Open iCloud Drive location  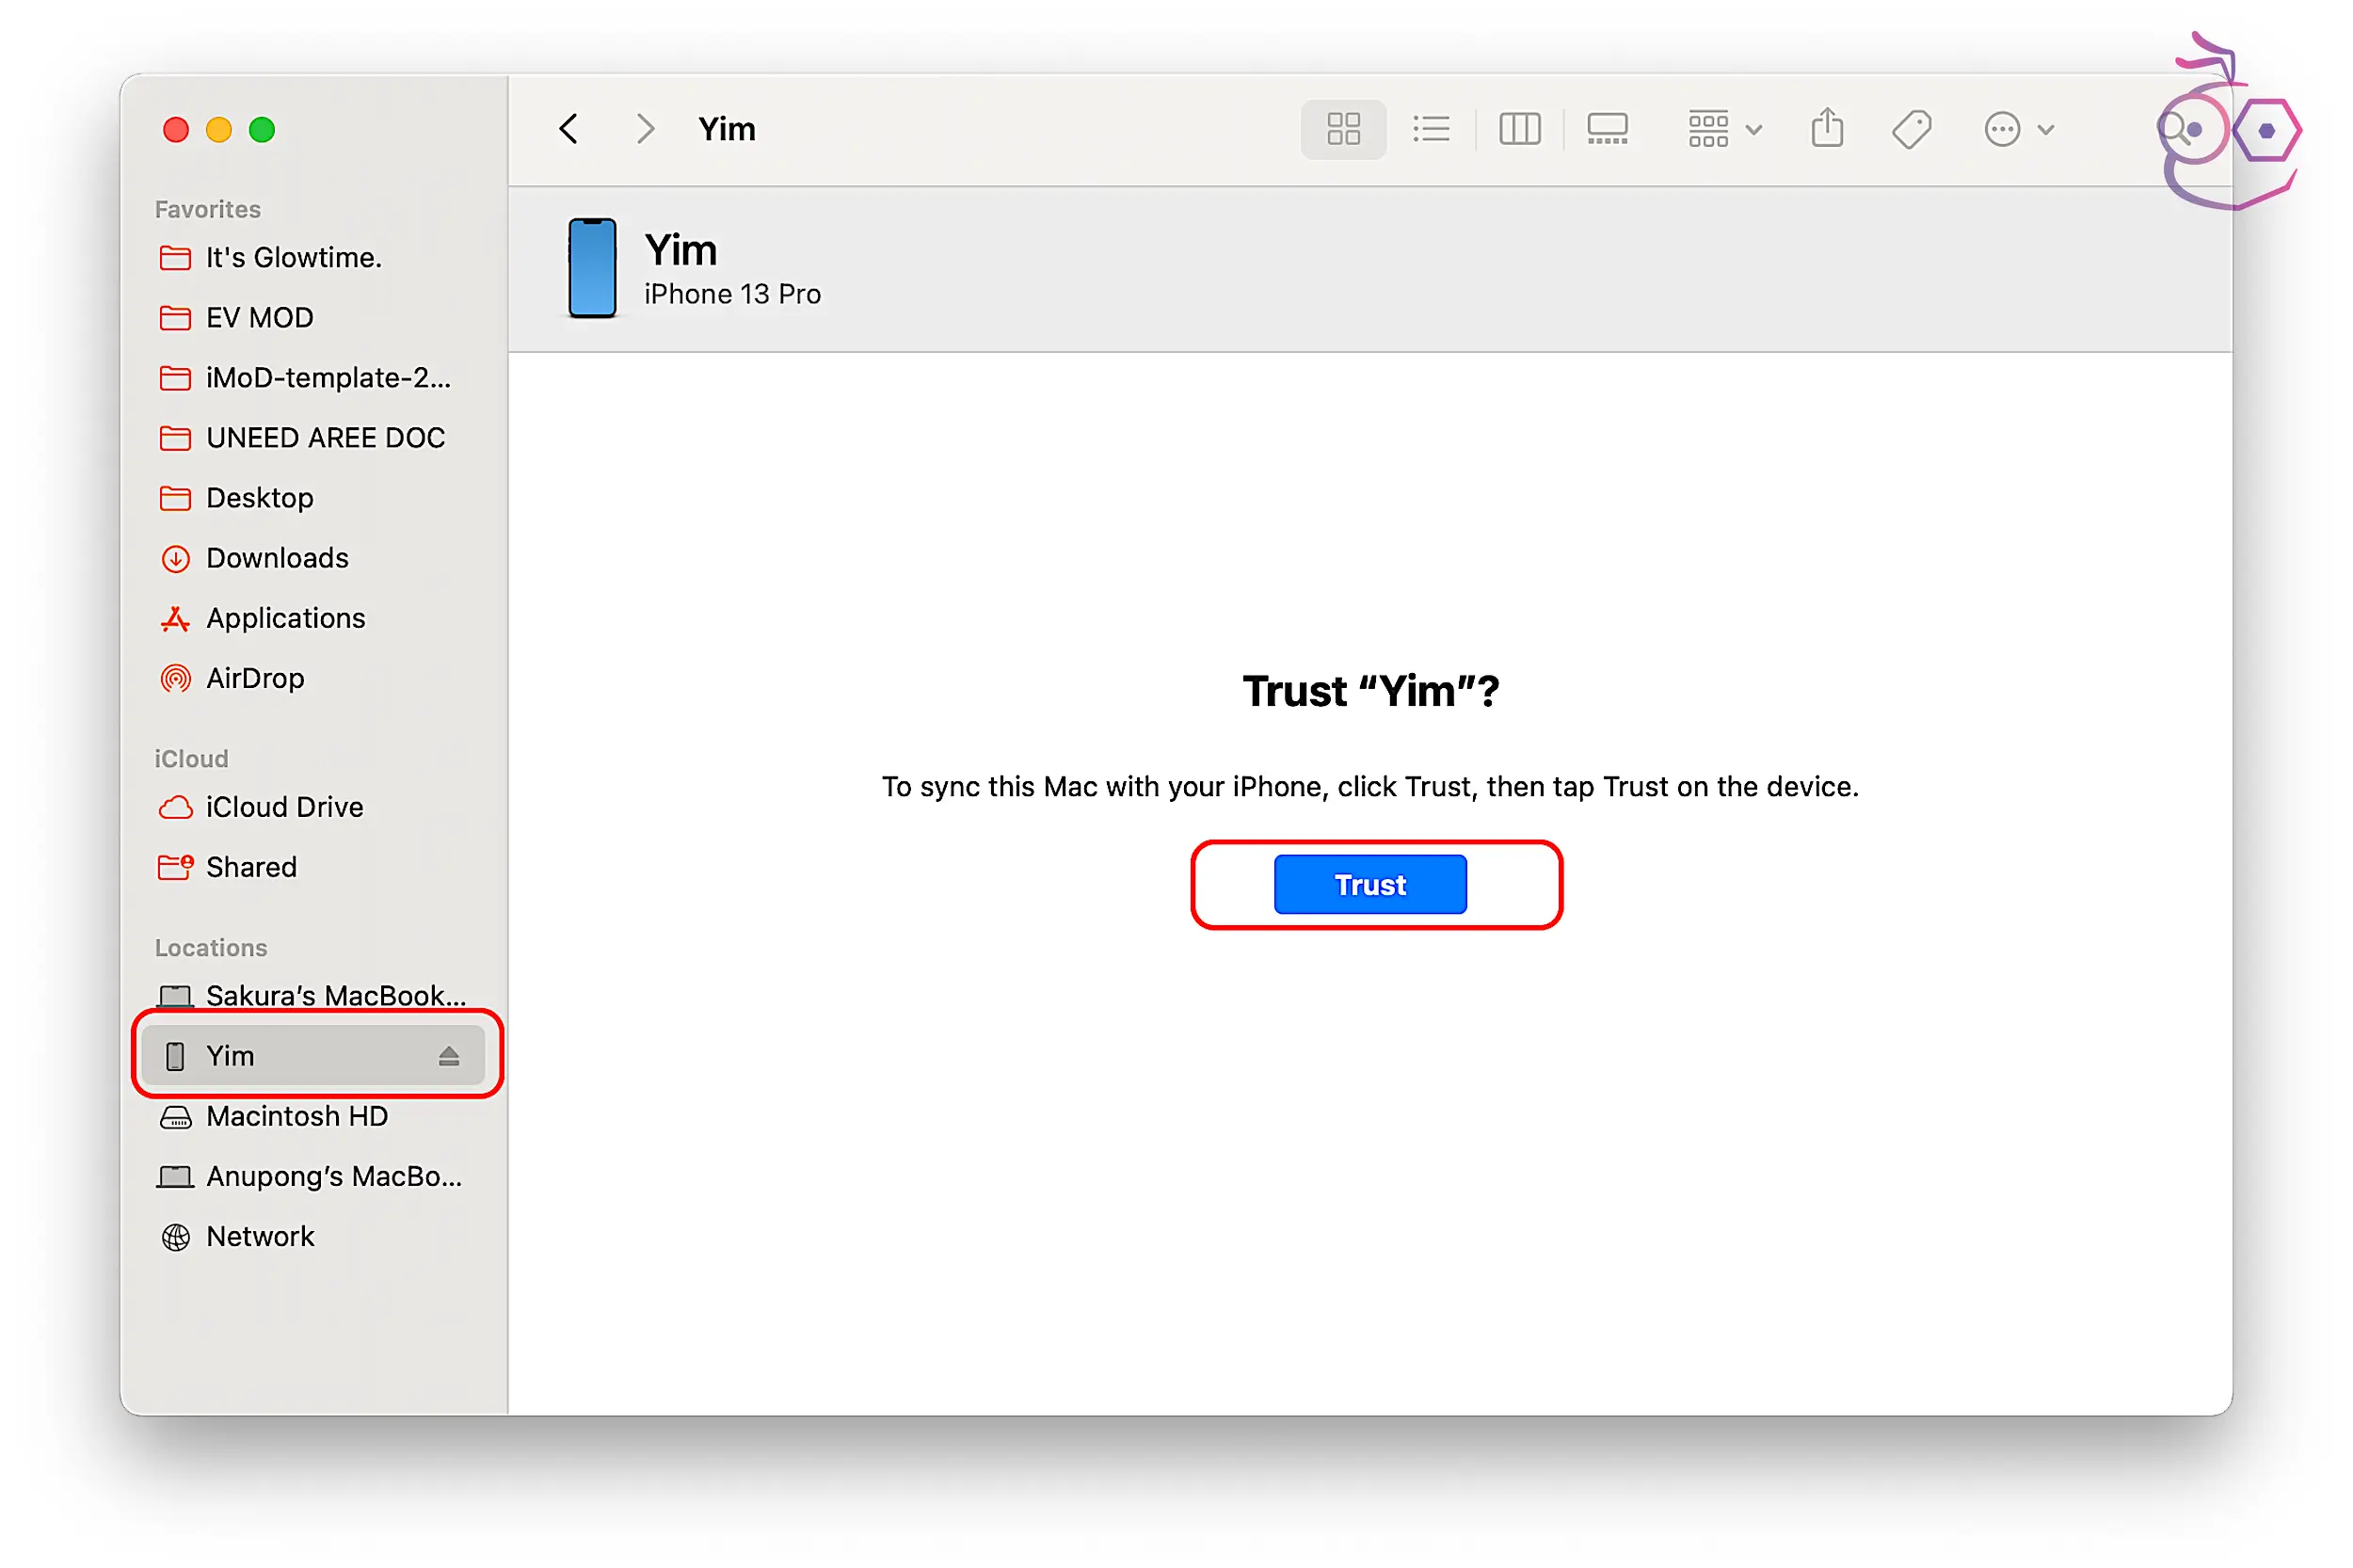pyautogui.click(x=284, y=807)
